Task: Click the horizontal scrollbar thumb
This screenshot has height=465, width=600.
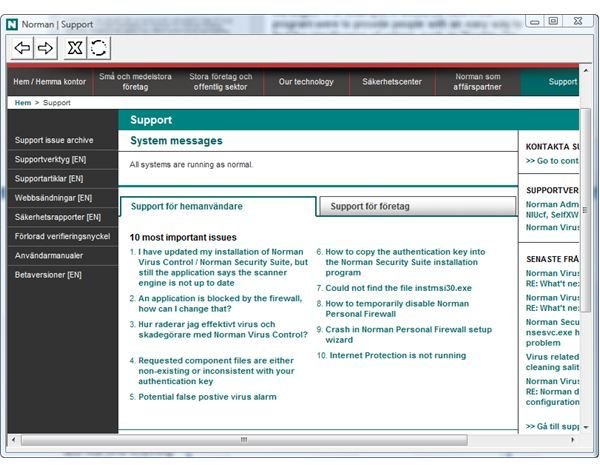Action: (244, 440)
